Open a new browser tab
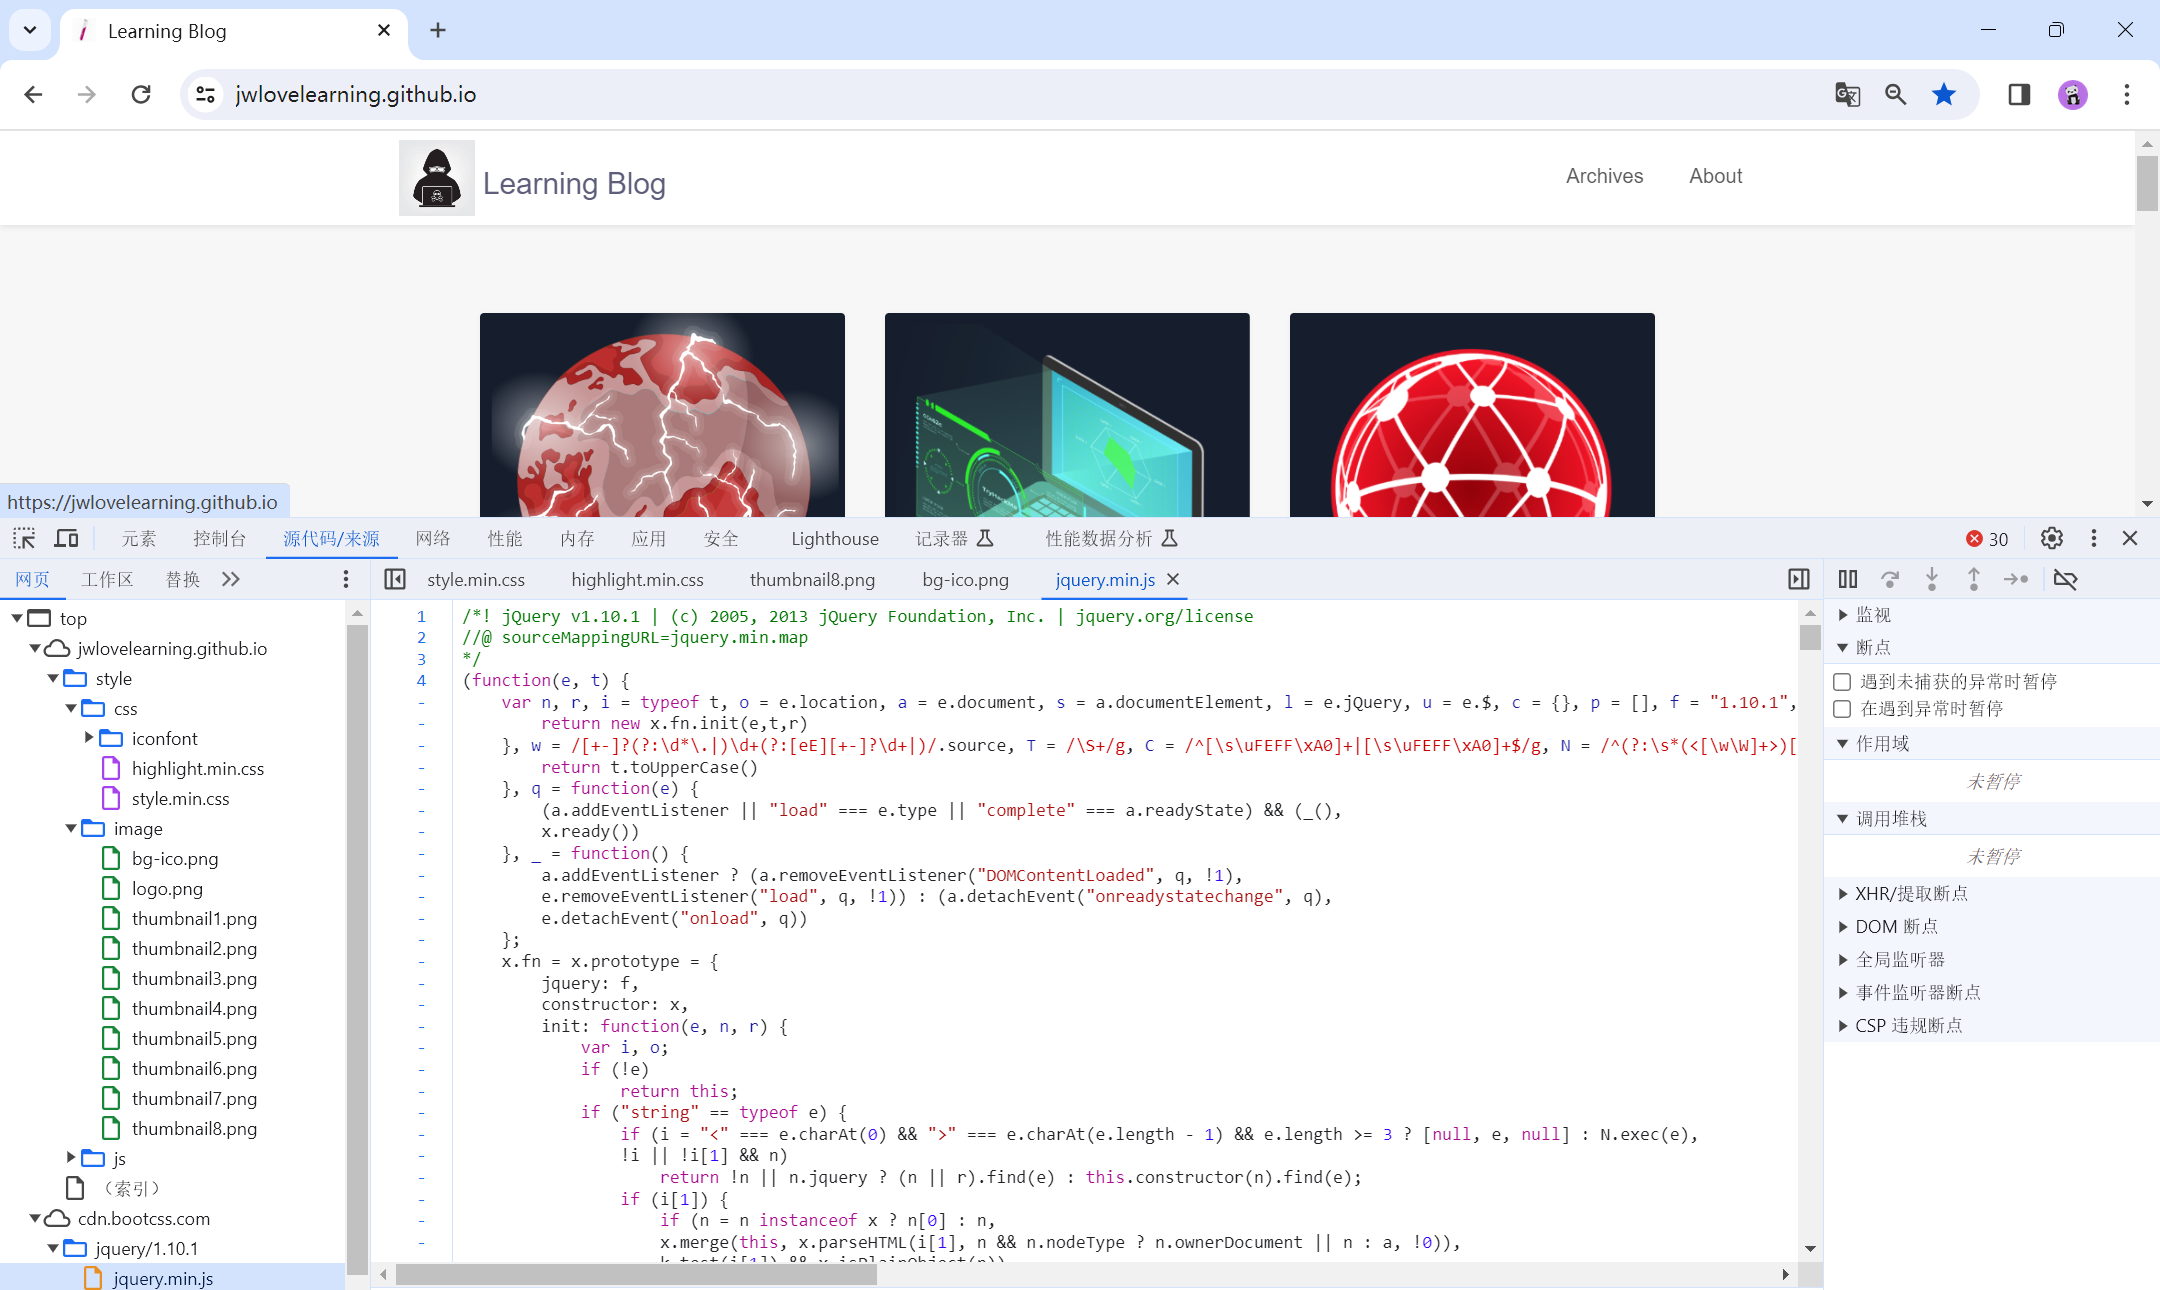2160x1290 pixels. pos(438,30)
